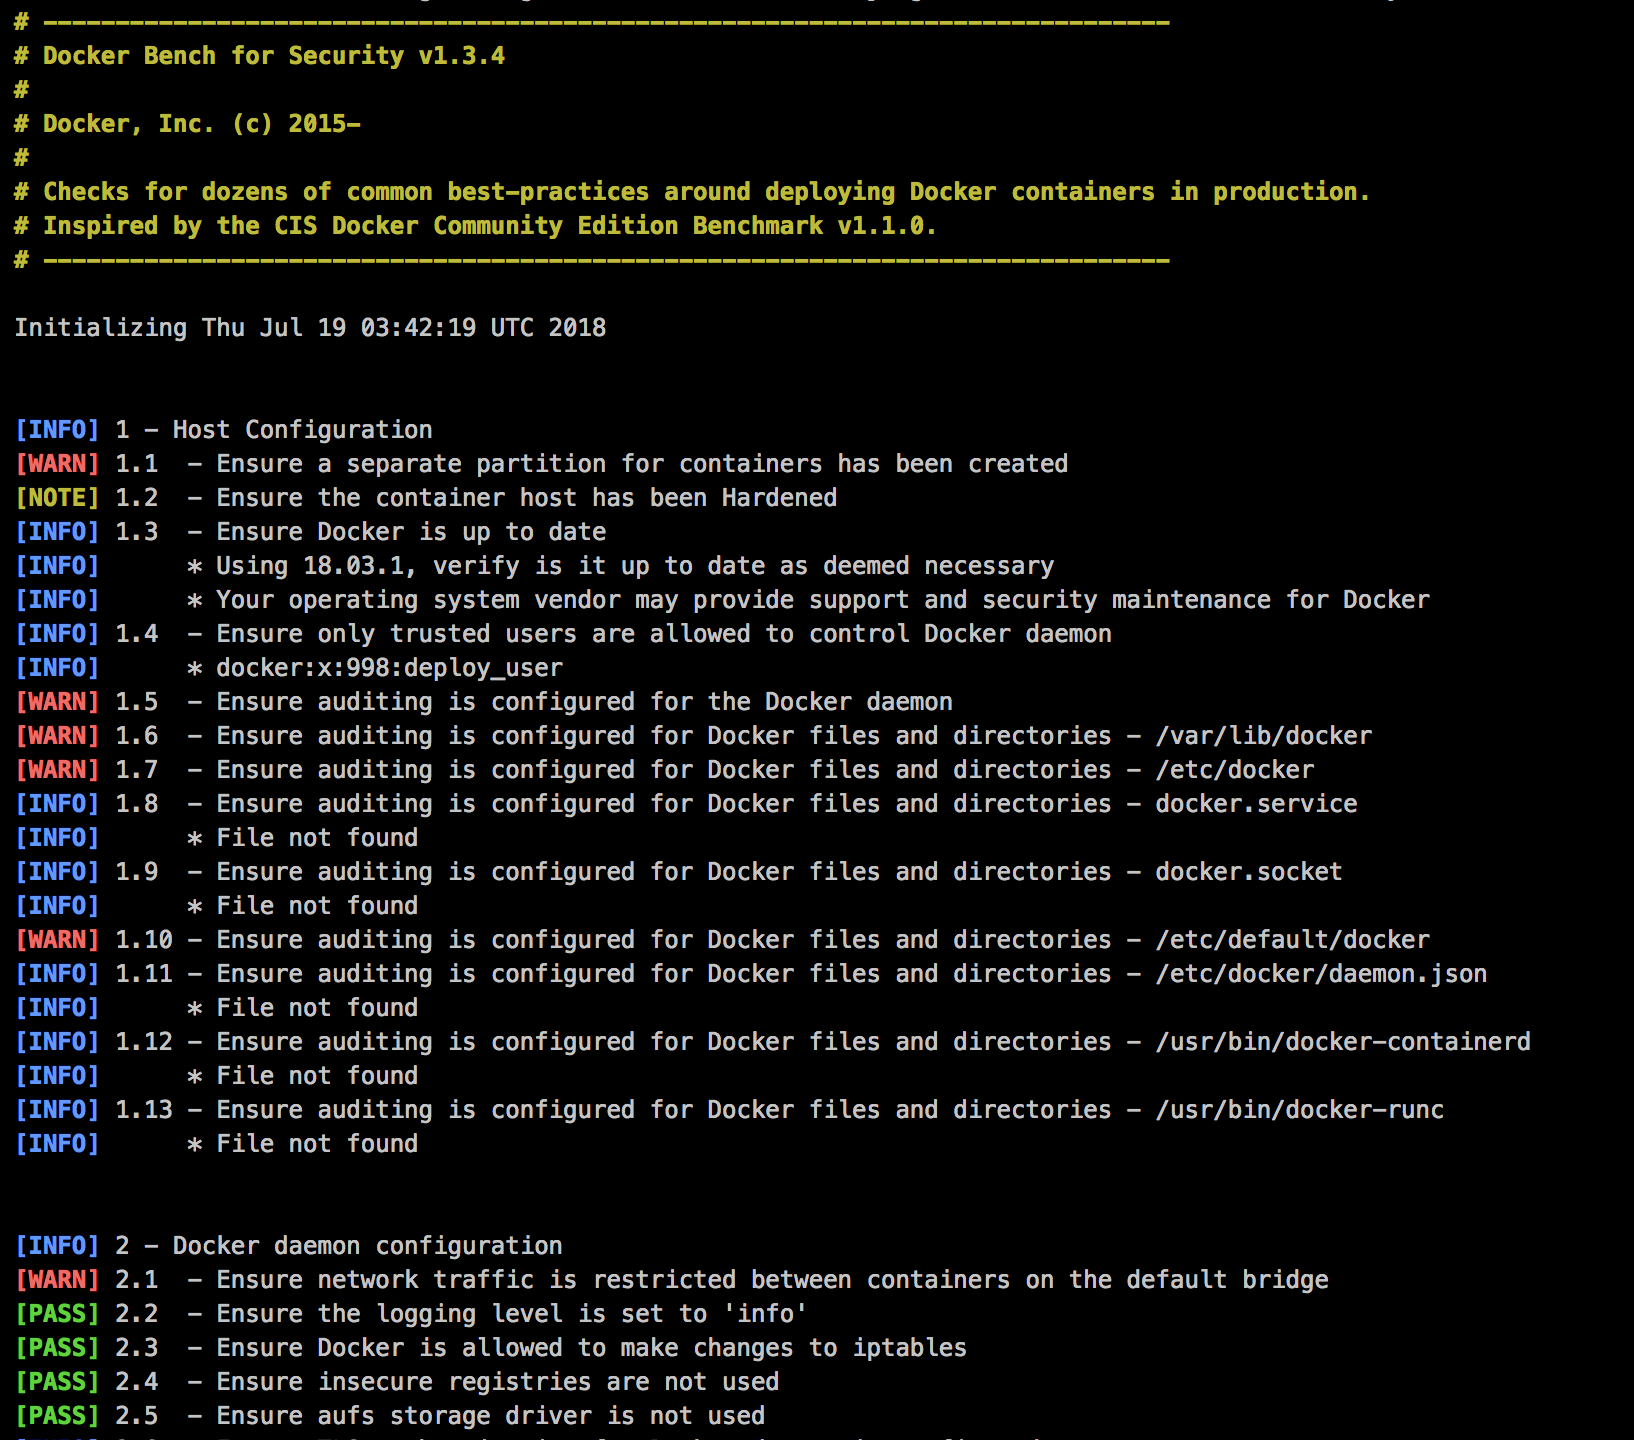Click the [PASS] tag on line 2.5
The image size is (1634, 1440).
pyautogui.click(x=57, y=1416)
